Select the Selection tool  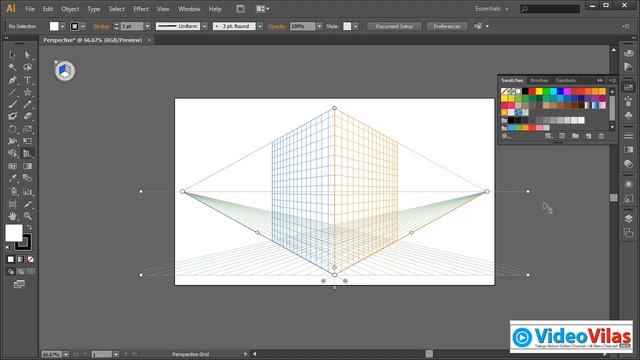12,55
